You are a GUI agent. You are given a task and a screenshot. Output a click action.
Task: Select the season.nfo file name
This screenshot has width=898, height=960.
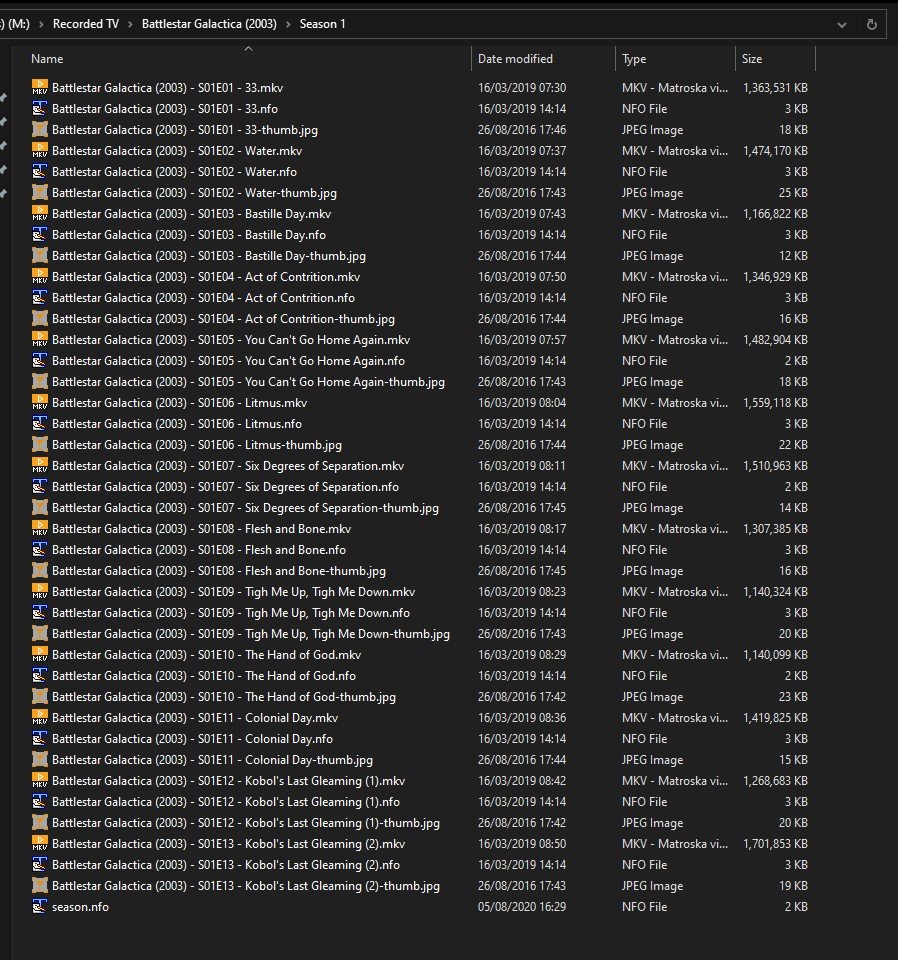(x=80, y=907)
